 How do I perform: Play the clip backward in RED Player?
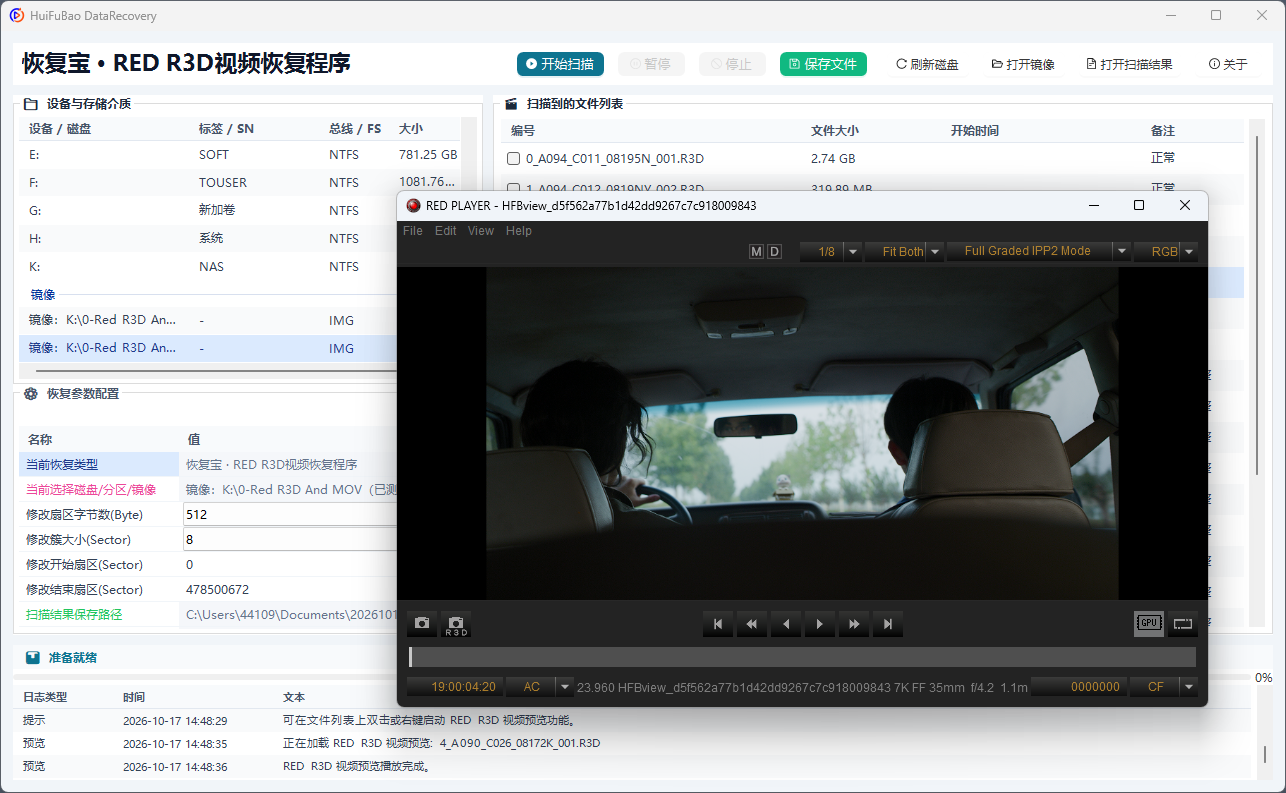(x=786, y=624)
